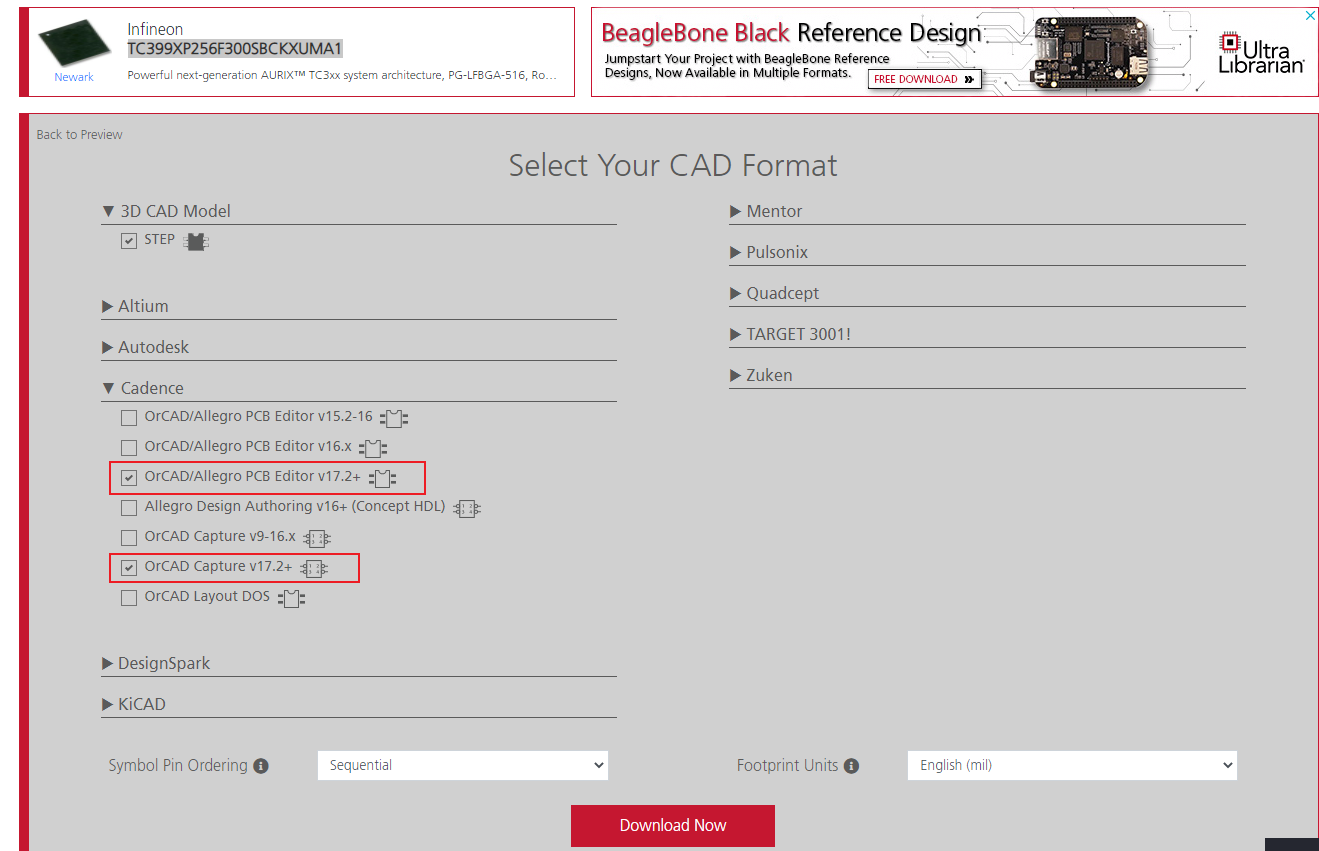Uncheck the STEP 3D model checkbox
This screenshot has height=851, width=1319.
coord(129,240)
